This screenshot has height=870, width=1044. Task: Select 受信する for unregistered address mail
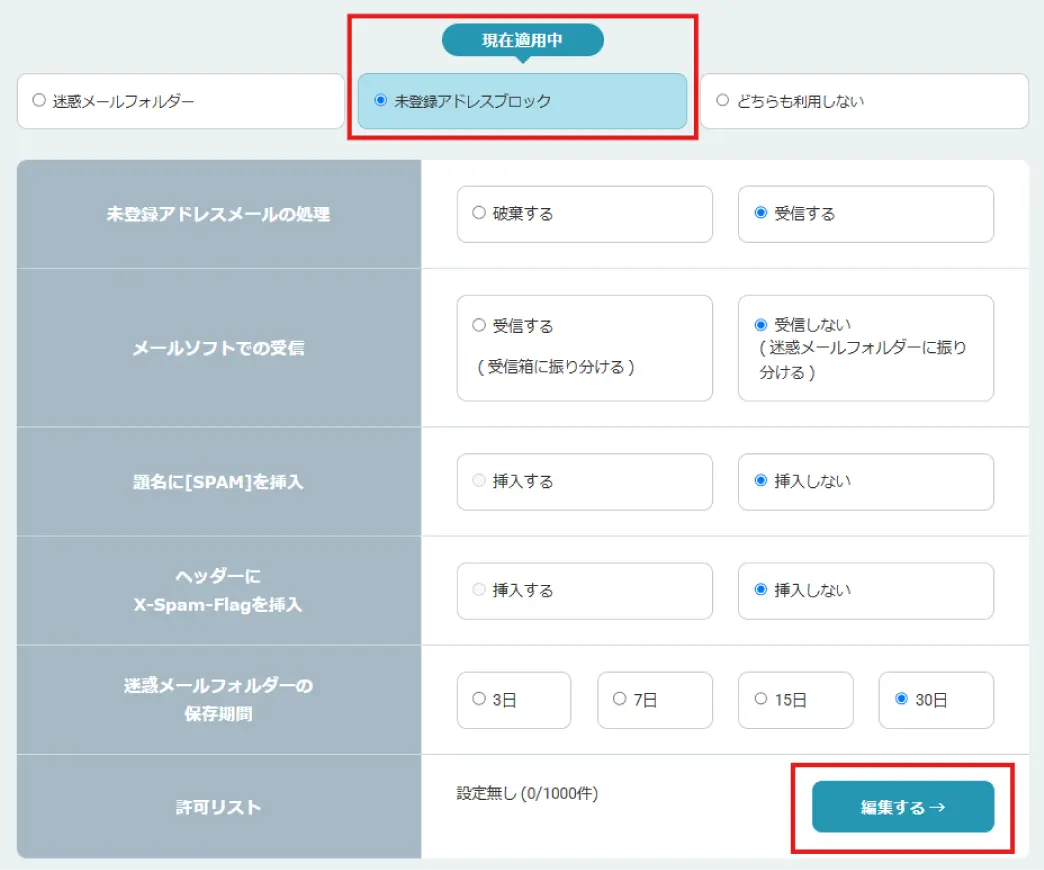(761, 214)
